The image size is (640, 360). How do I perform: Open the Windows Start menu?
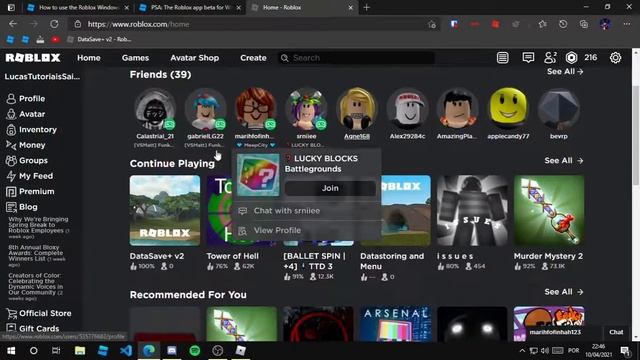point(11,351)
